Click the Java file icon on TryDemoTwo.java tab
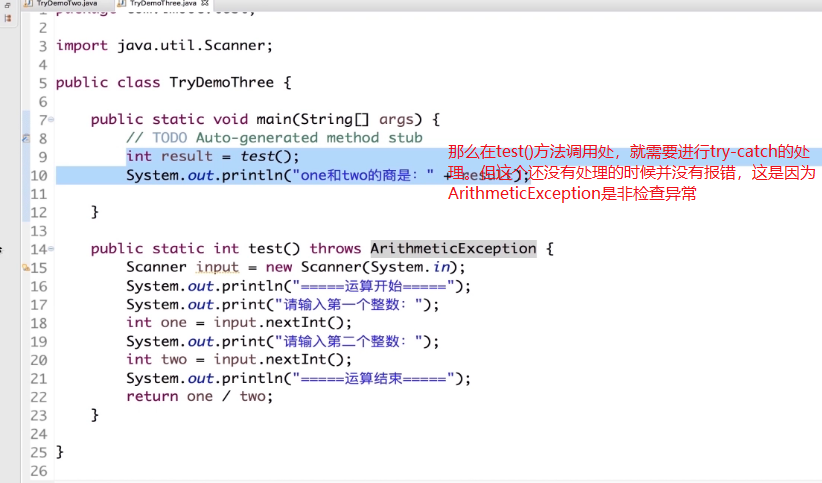 click(x=29, y=3)
